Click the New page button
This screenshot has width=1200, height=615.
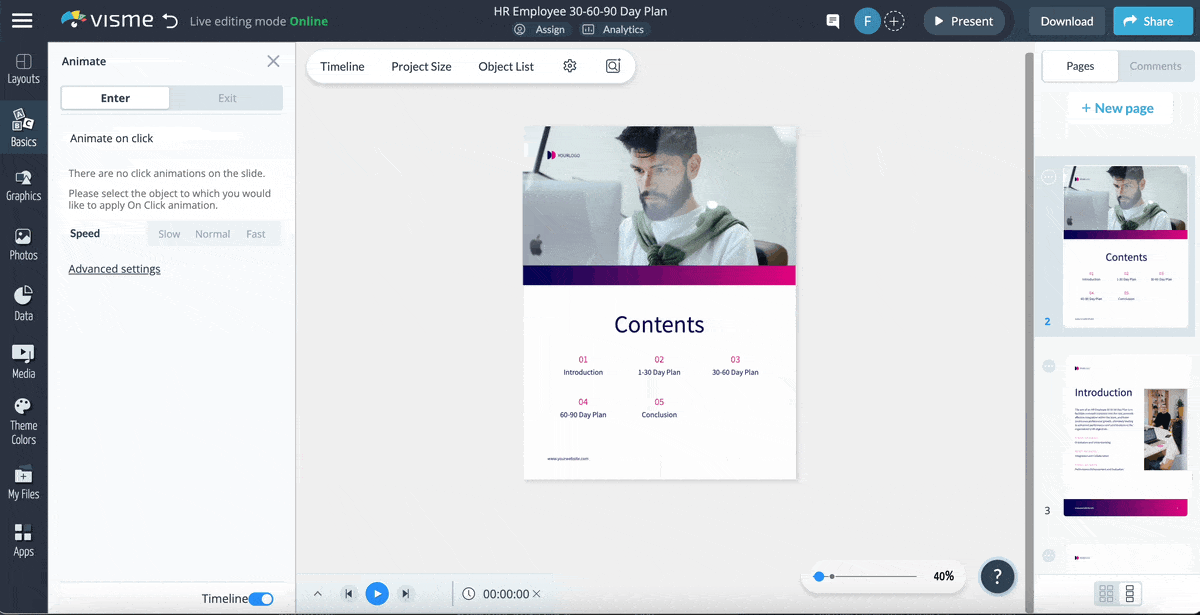point(1119,107)
